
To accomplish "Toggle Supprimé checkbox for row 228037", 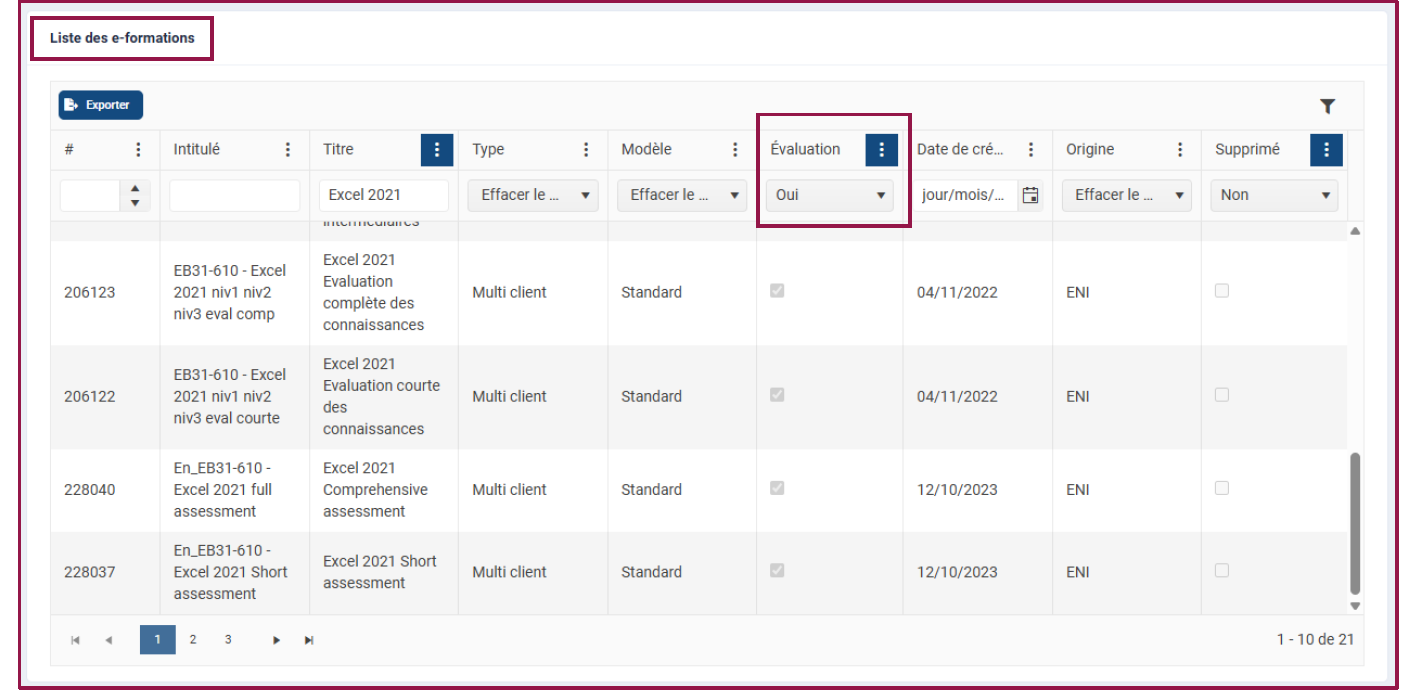I will [x=1221, y=570].
